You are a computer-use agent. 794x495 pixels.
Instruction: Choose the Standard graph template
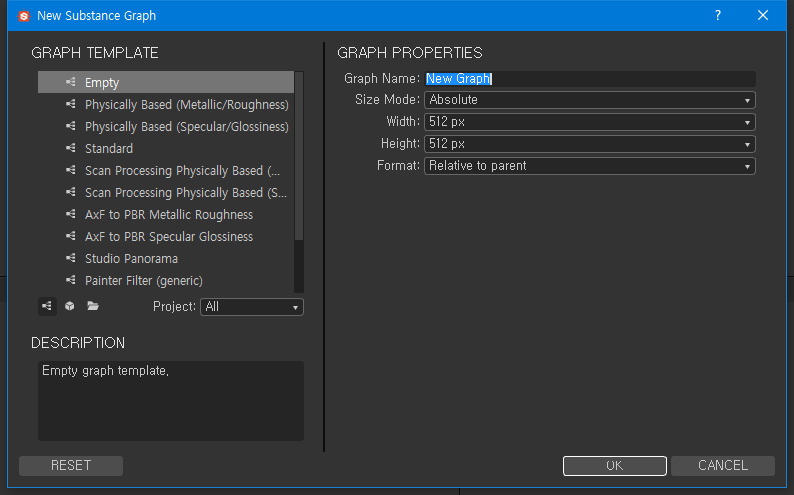(166, 148)
